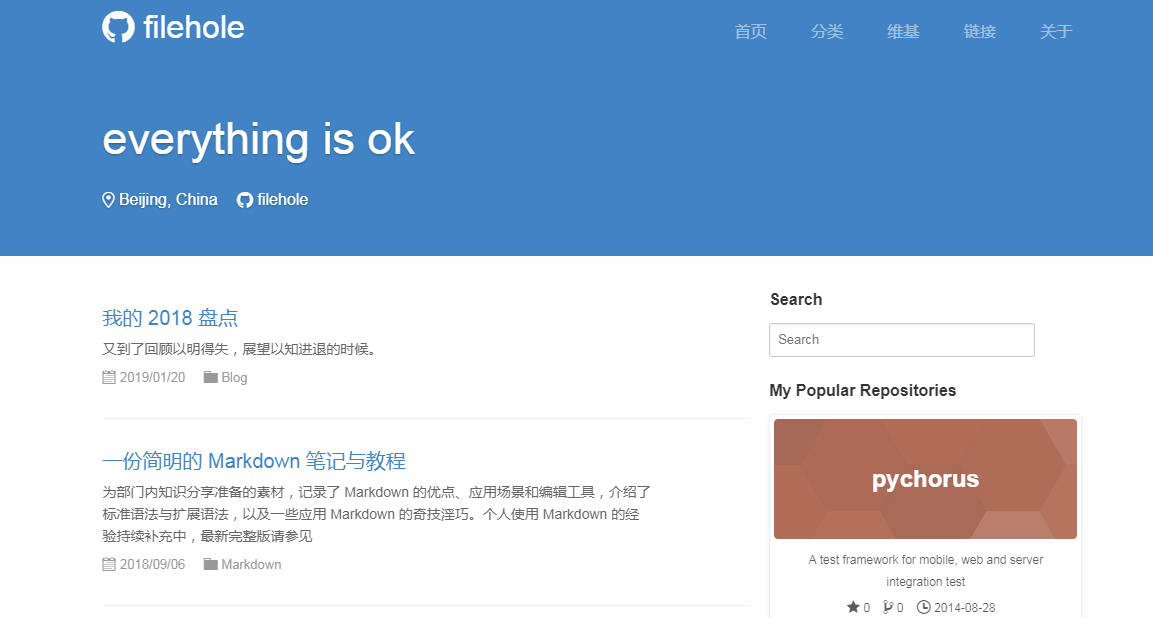Click the folder icon next to Markdown category
1153x618 pixels.
210,564
